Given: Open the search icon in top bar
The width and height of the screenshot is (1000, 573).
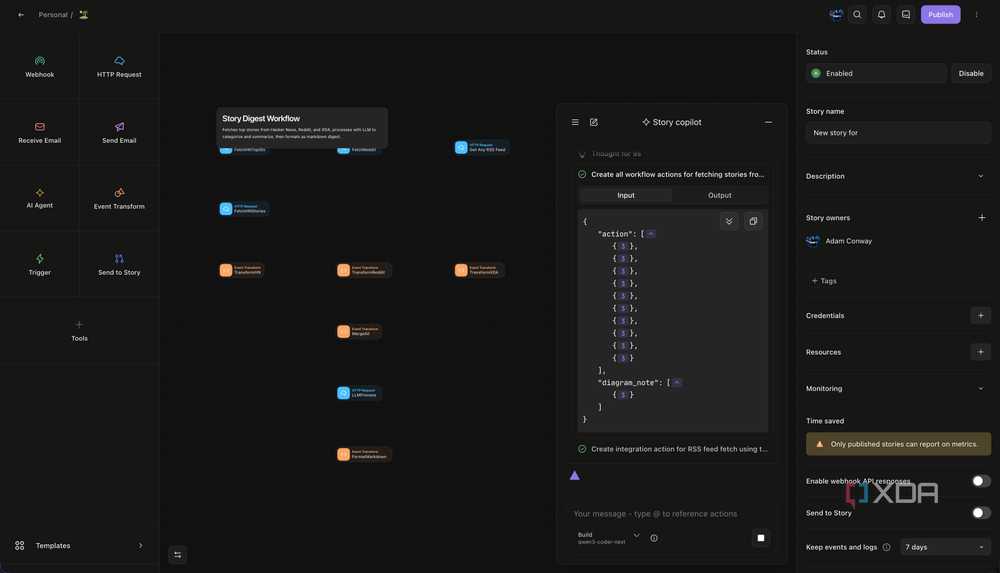Looking at the screenshot, I should [857, 15].
